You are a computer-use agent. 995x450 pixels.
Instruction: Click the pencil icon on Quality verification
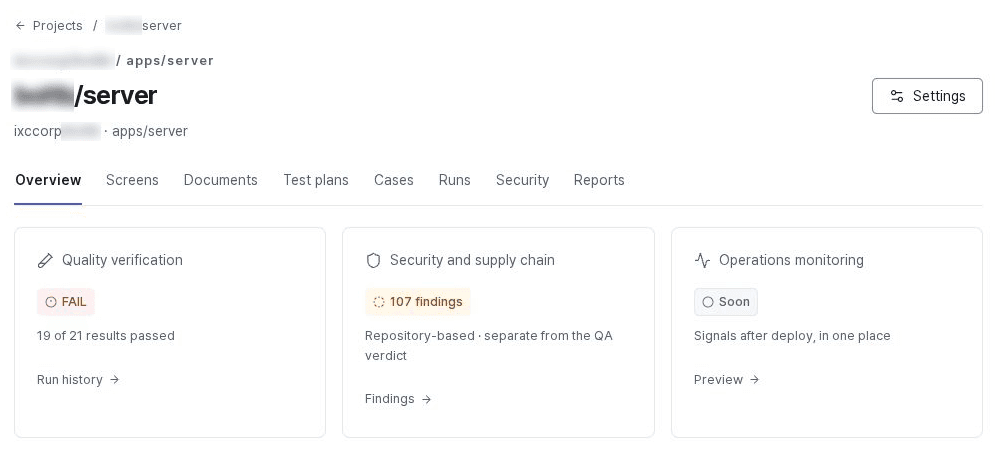click(45, 260)
